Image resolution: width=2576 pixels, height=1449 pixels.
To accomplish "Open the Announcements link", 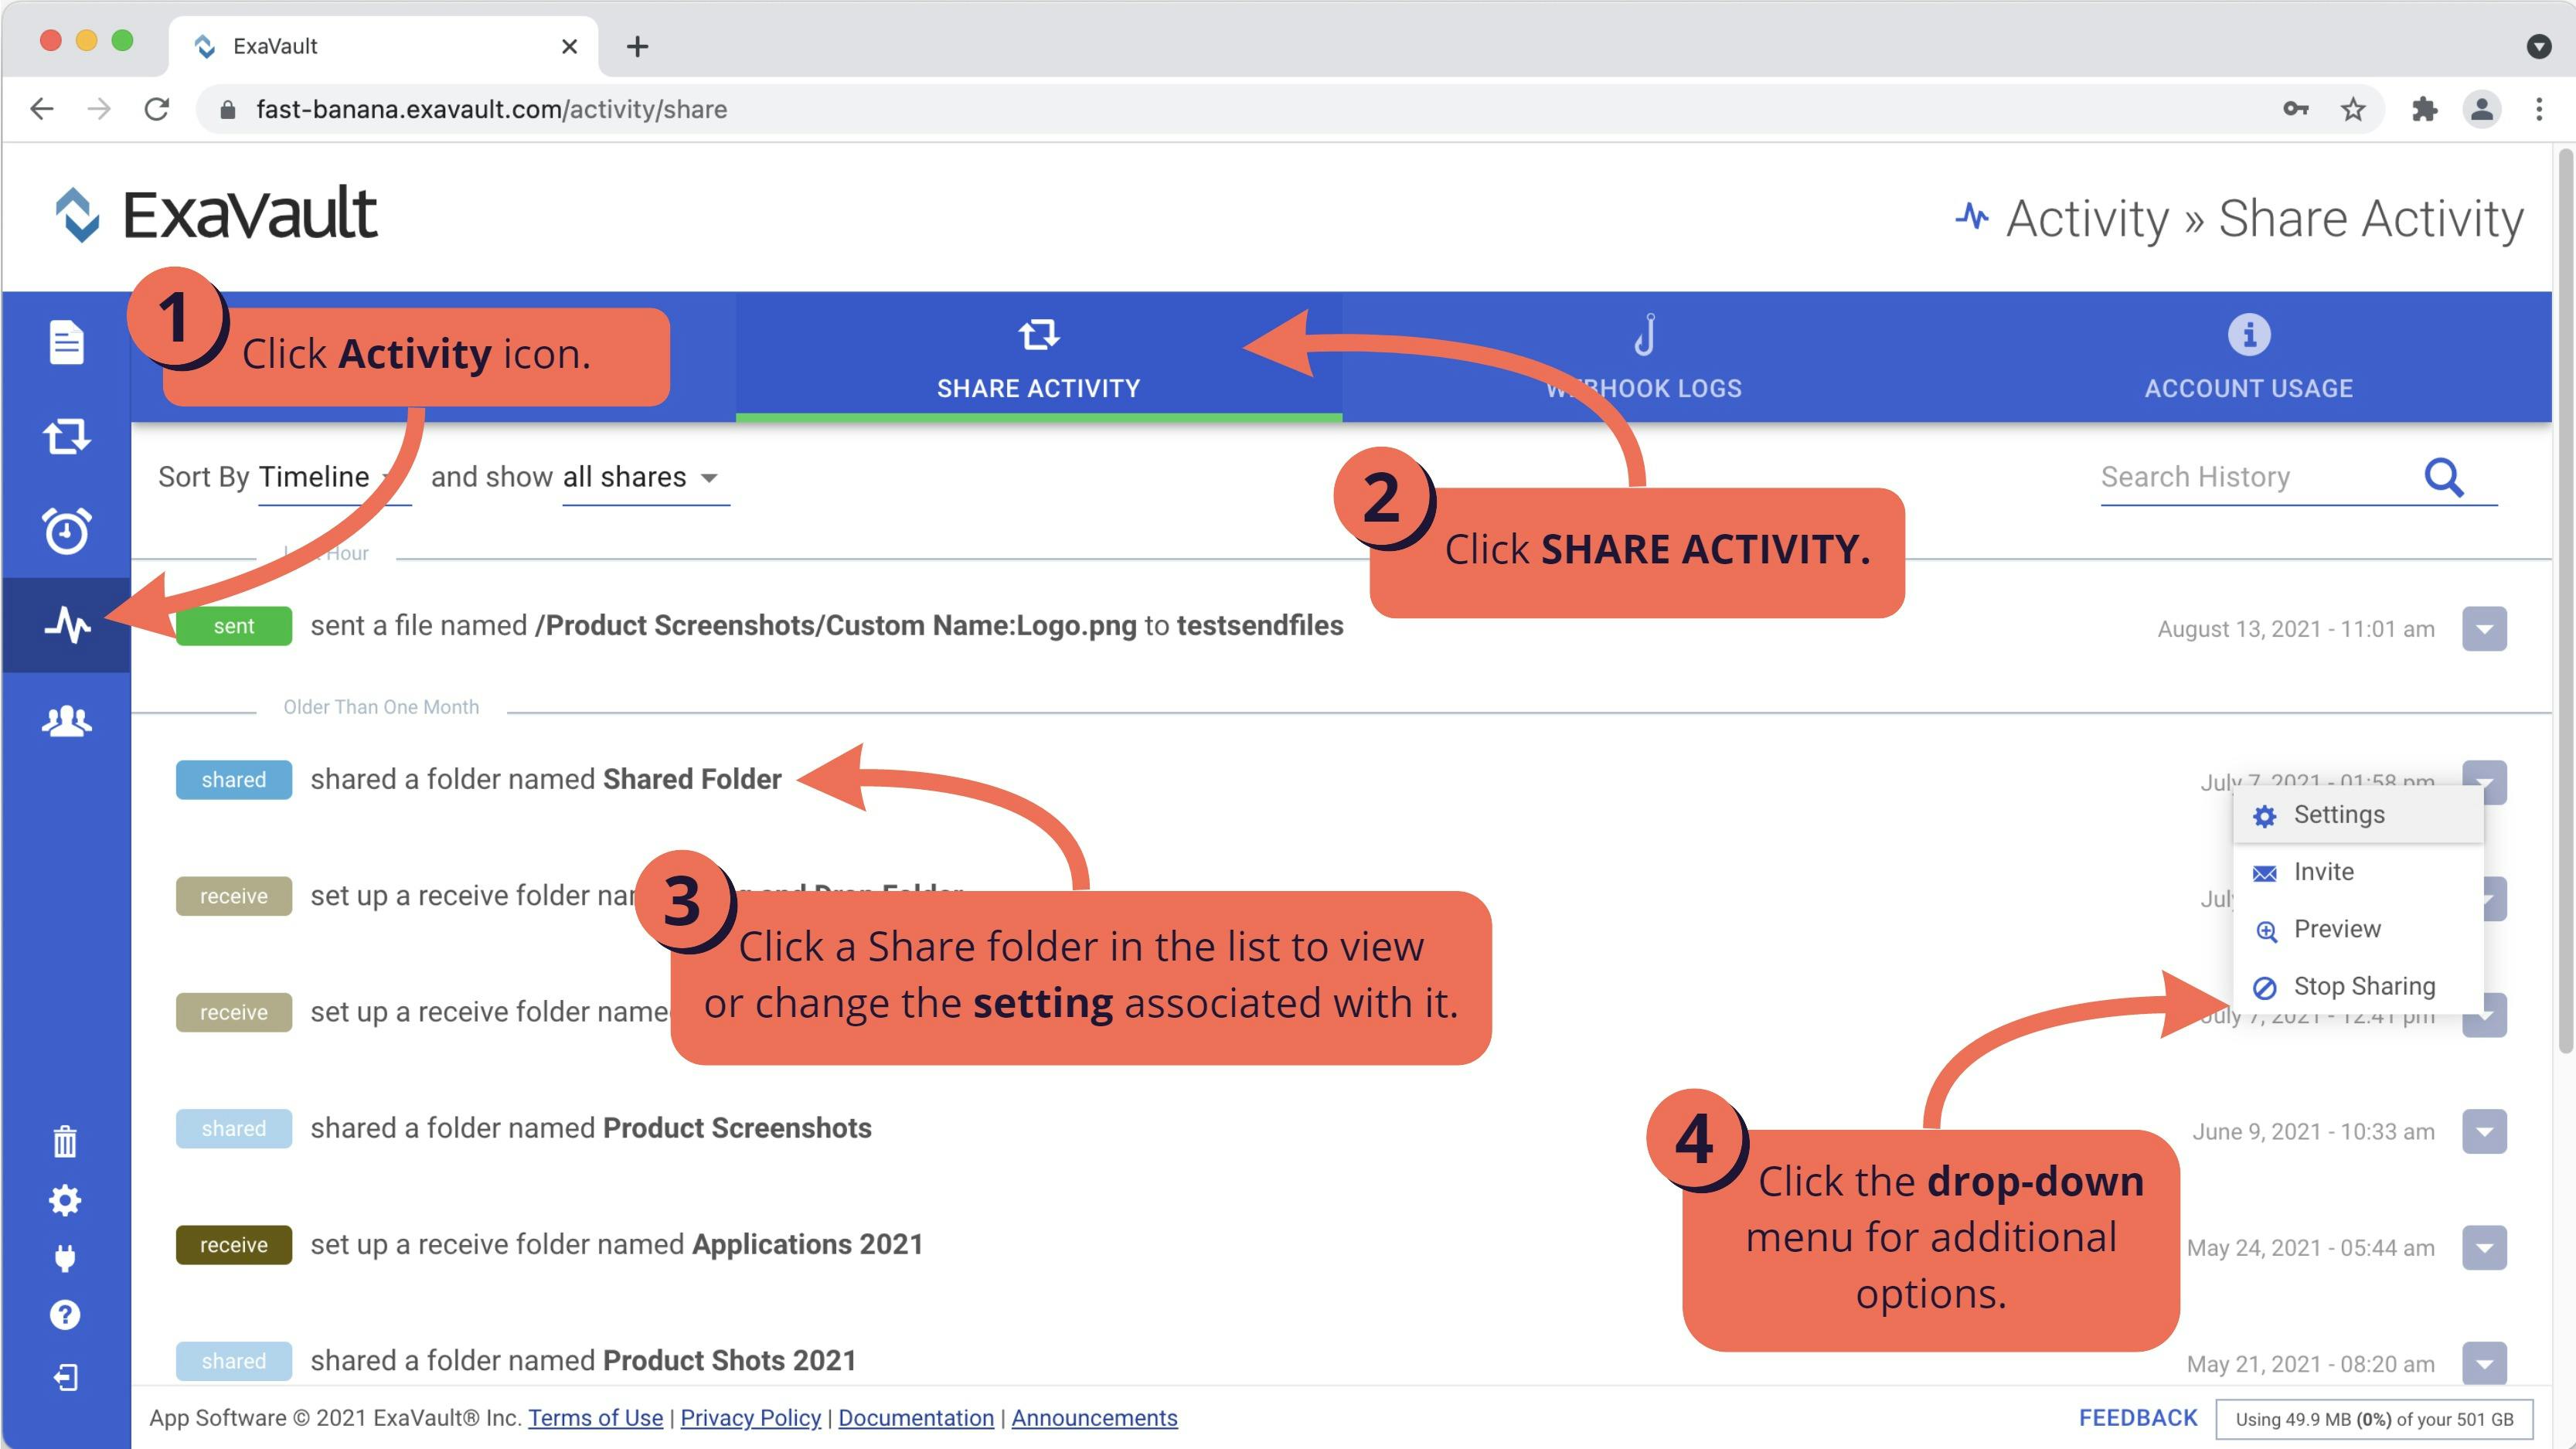I will click(1094, 1418).
